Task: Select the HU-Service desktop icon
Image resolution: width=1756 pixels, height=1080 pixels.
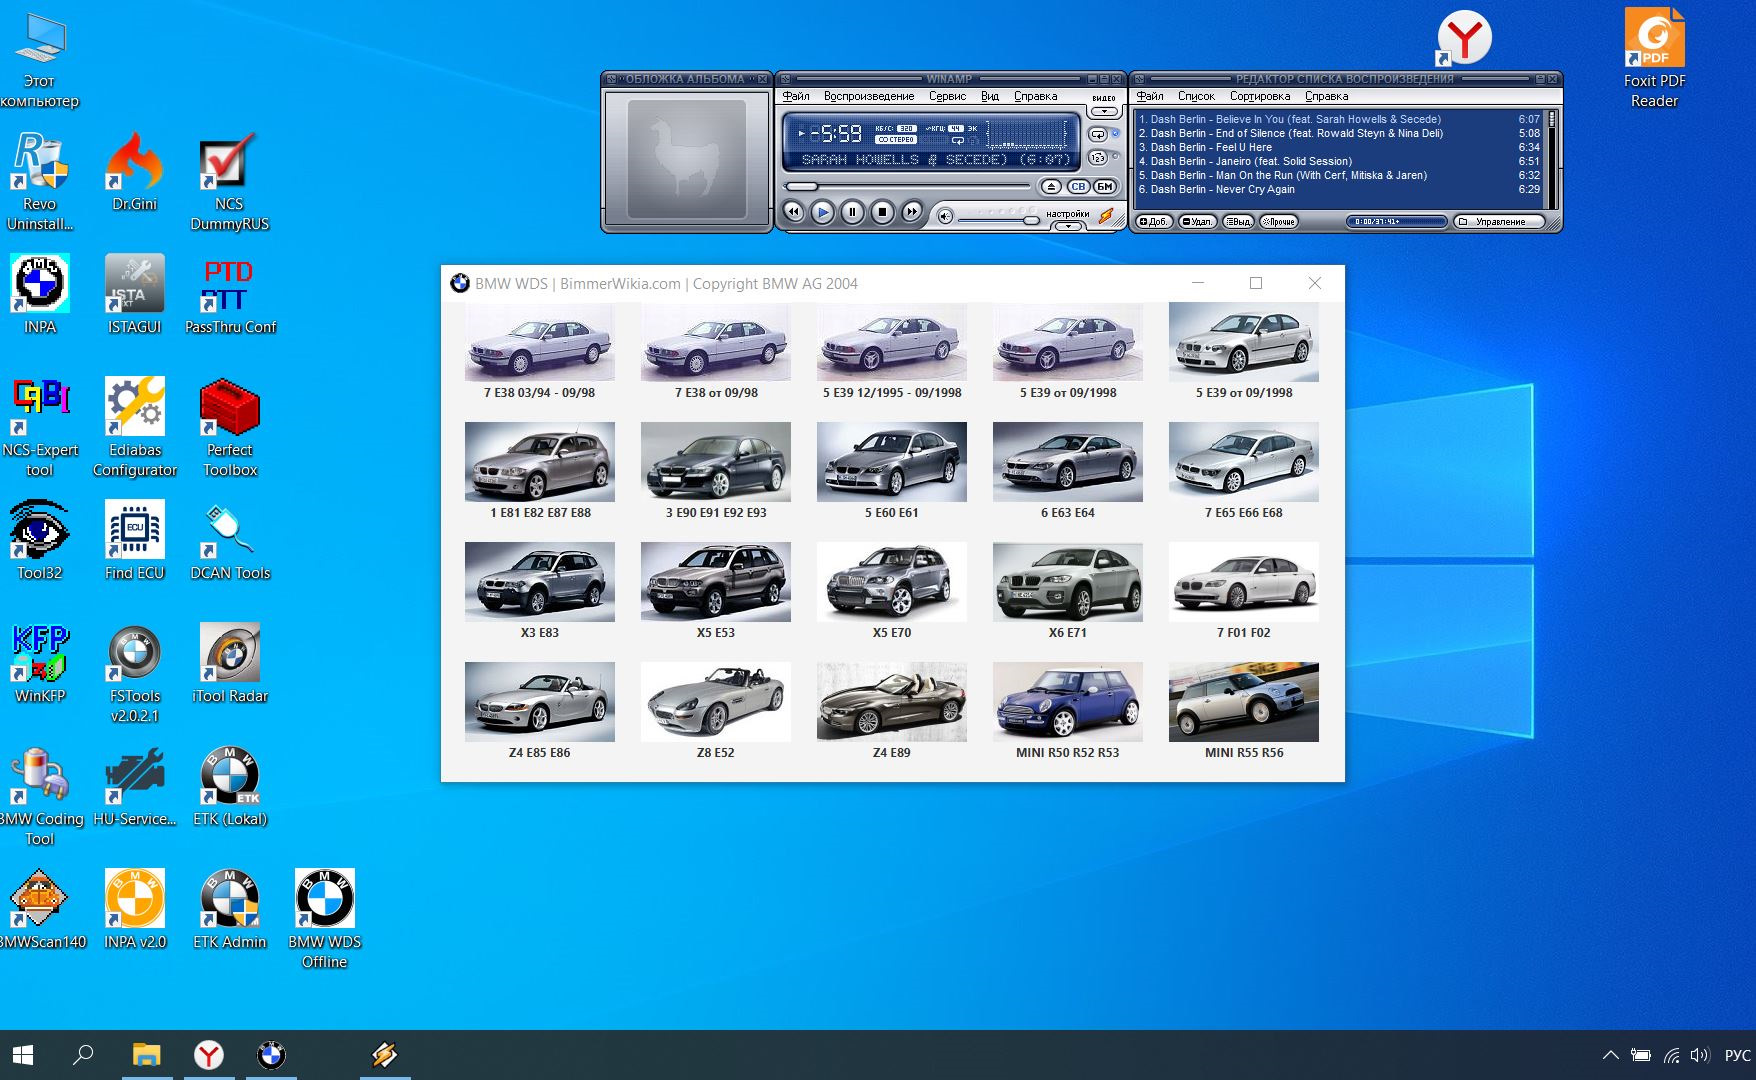Action: tap(134, 786)
